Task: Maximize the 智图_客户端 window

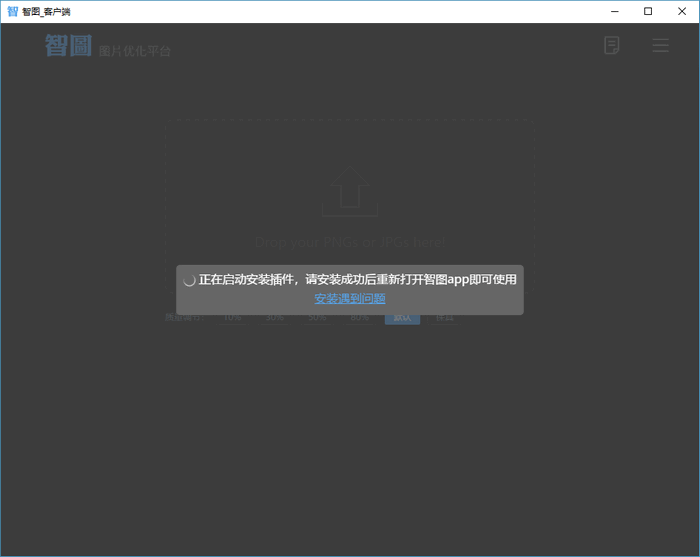Action: coord(648,12)
